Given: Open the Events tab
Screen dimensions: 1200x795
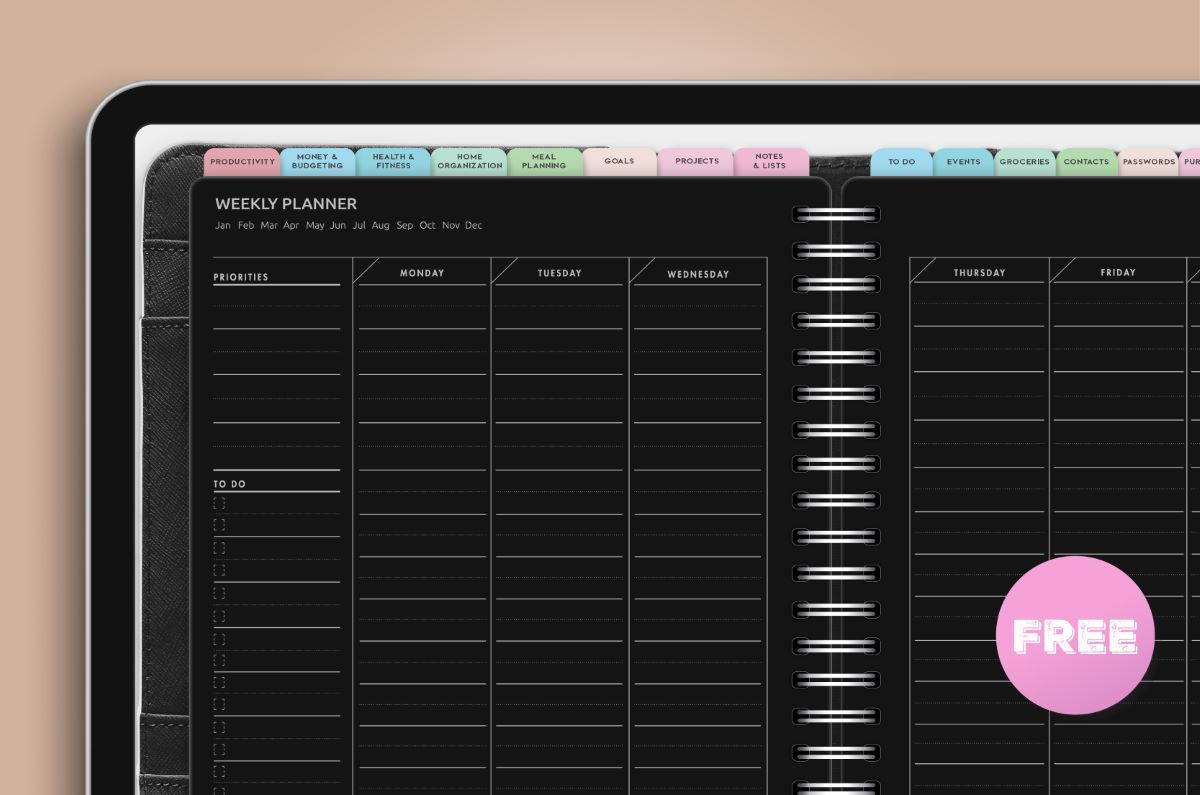Looking at the screenshot, I should pos(964,162).
